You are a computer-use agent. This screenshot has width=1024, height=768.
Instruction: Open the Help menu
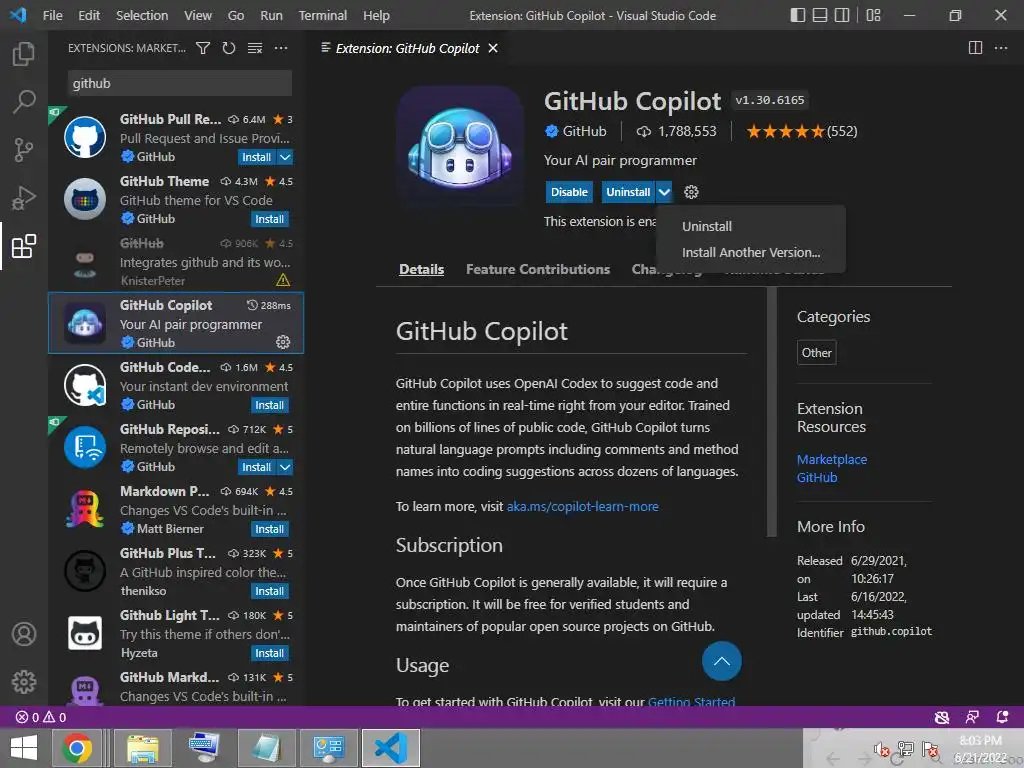click(376, 15)
